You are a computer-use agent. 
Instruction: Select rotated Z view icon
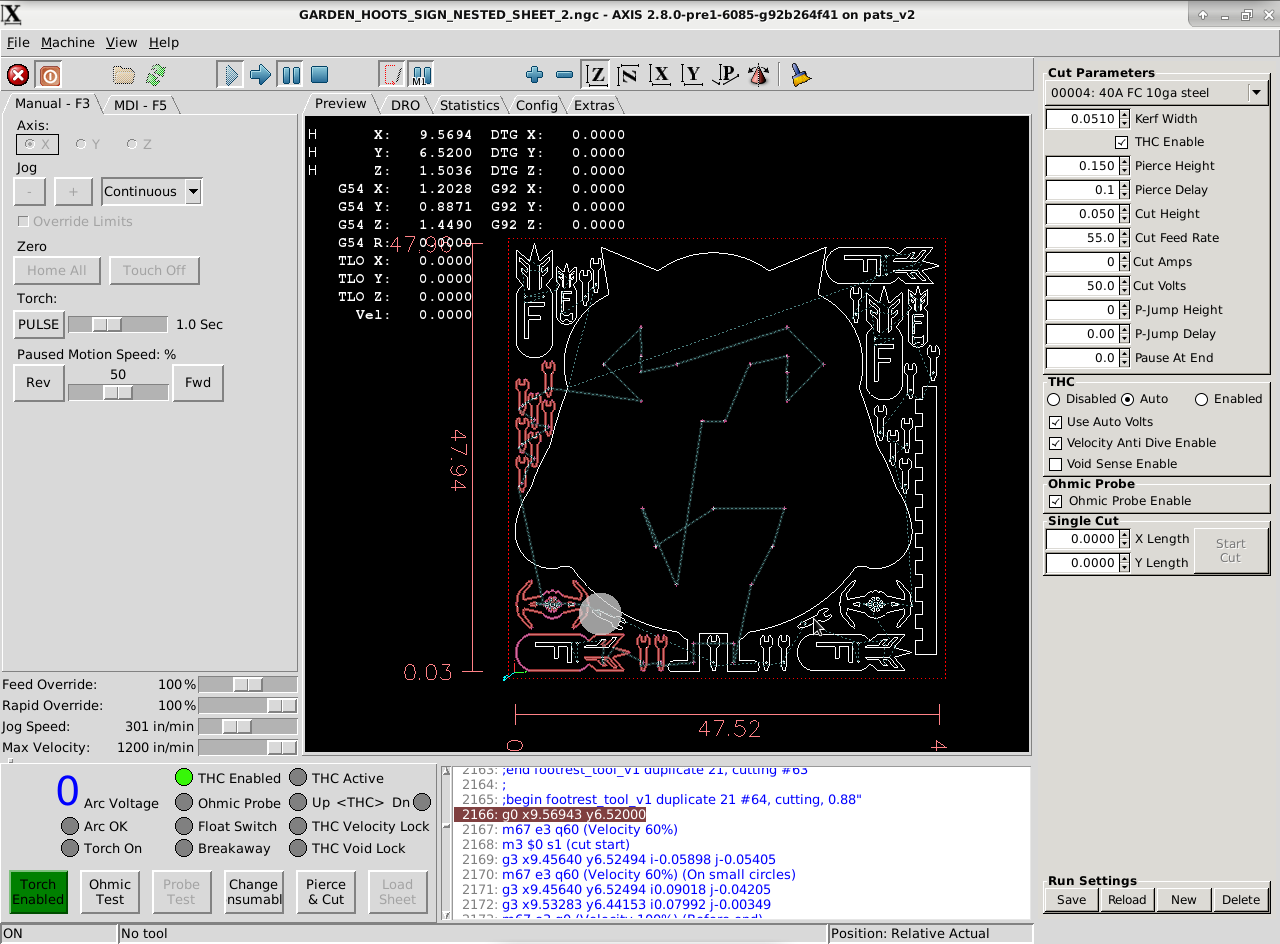629,75
